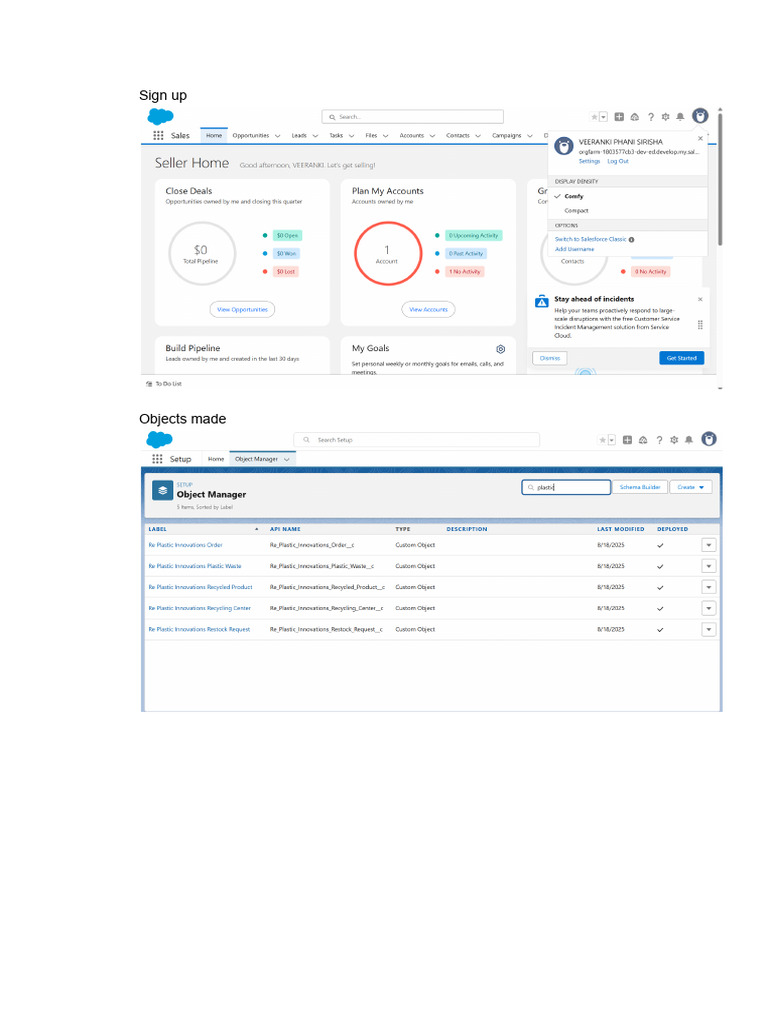The width and height of the screenshot is (768, 1024).
Task: Click the Search Setup box
Action: click(x=417, y=440)
